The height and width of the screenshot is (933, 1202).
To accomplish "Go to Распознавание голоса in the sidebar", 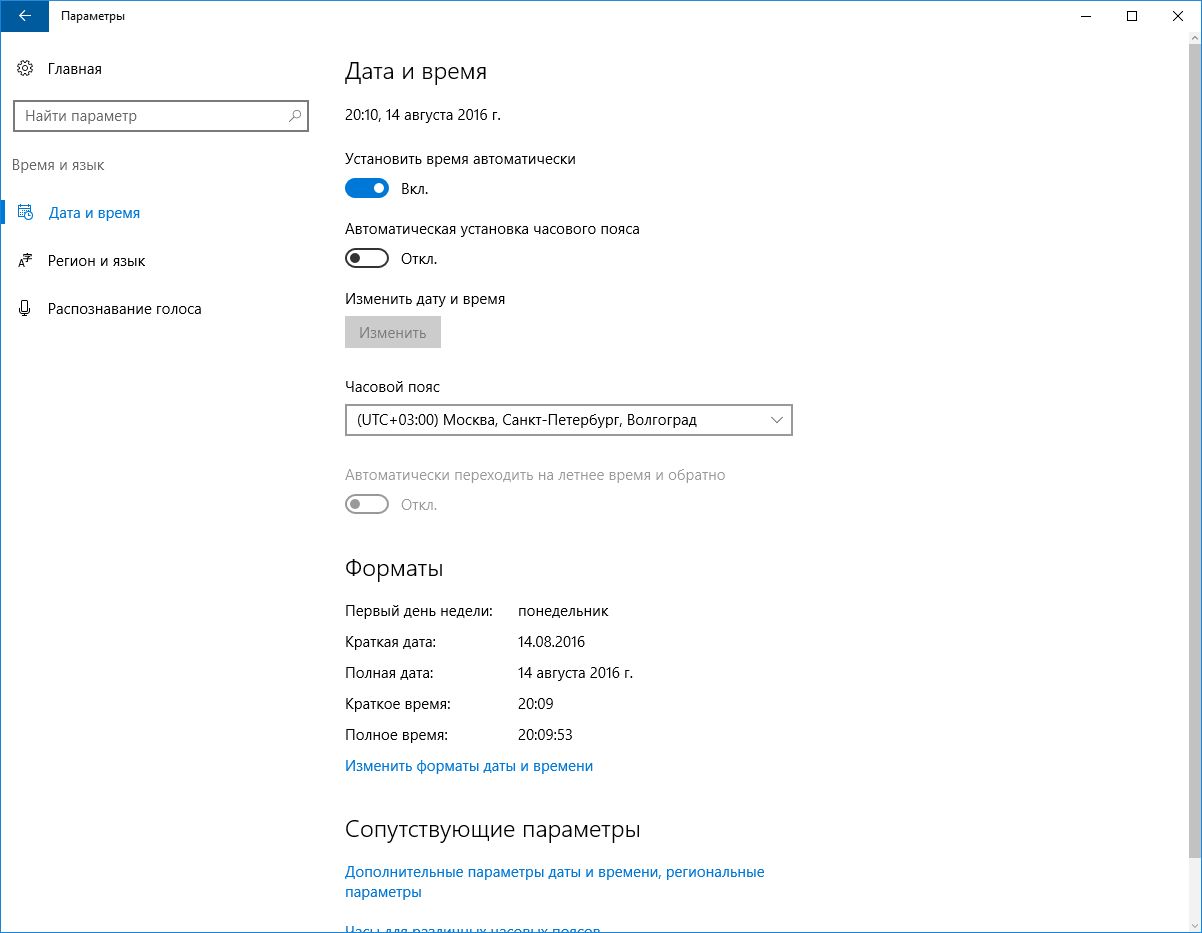I will 124,309.
